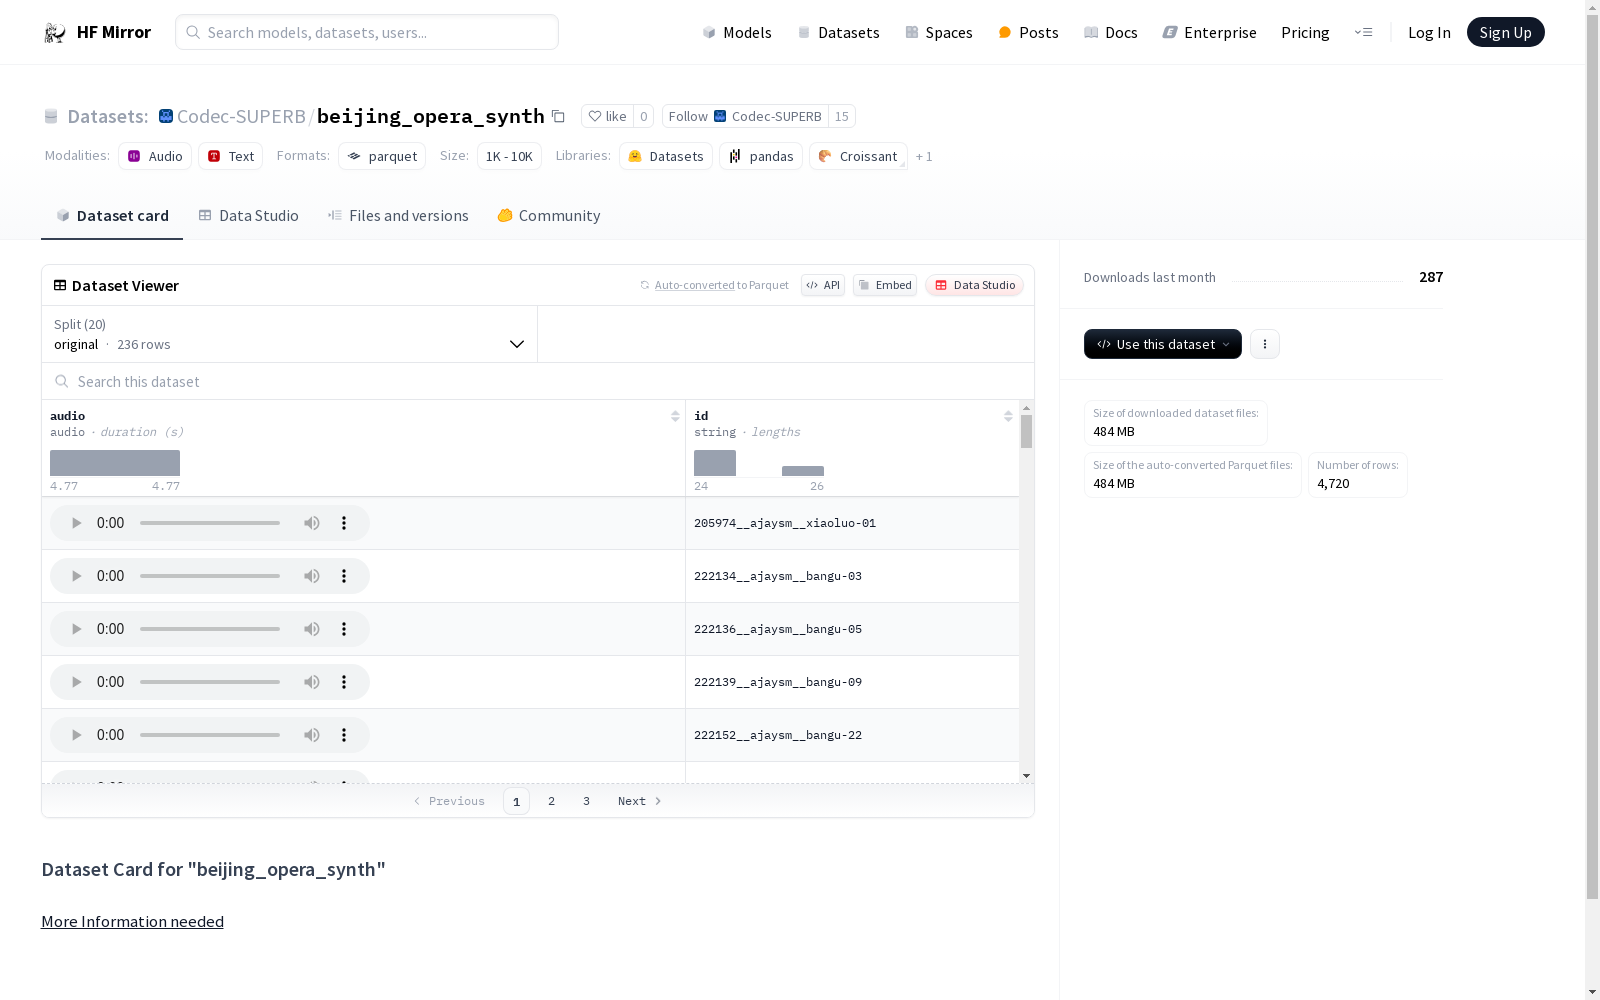Filter by Text modality tag
This screenshot has width=1600, height=1000.
(x=231, y=156)
